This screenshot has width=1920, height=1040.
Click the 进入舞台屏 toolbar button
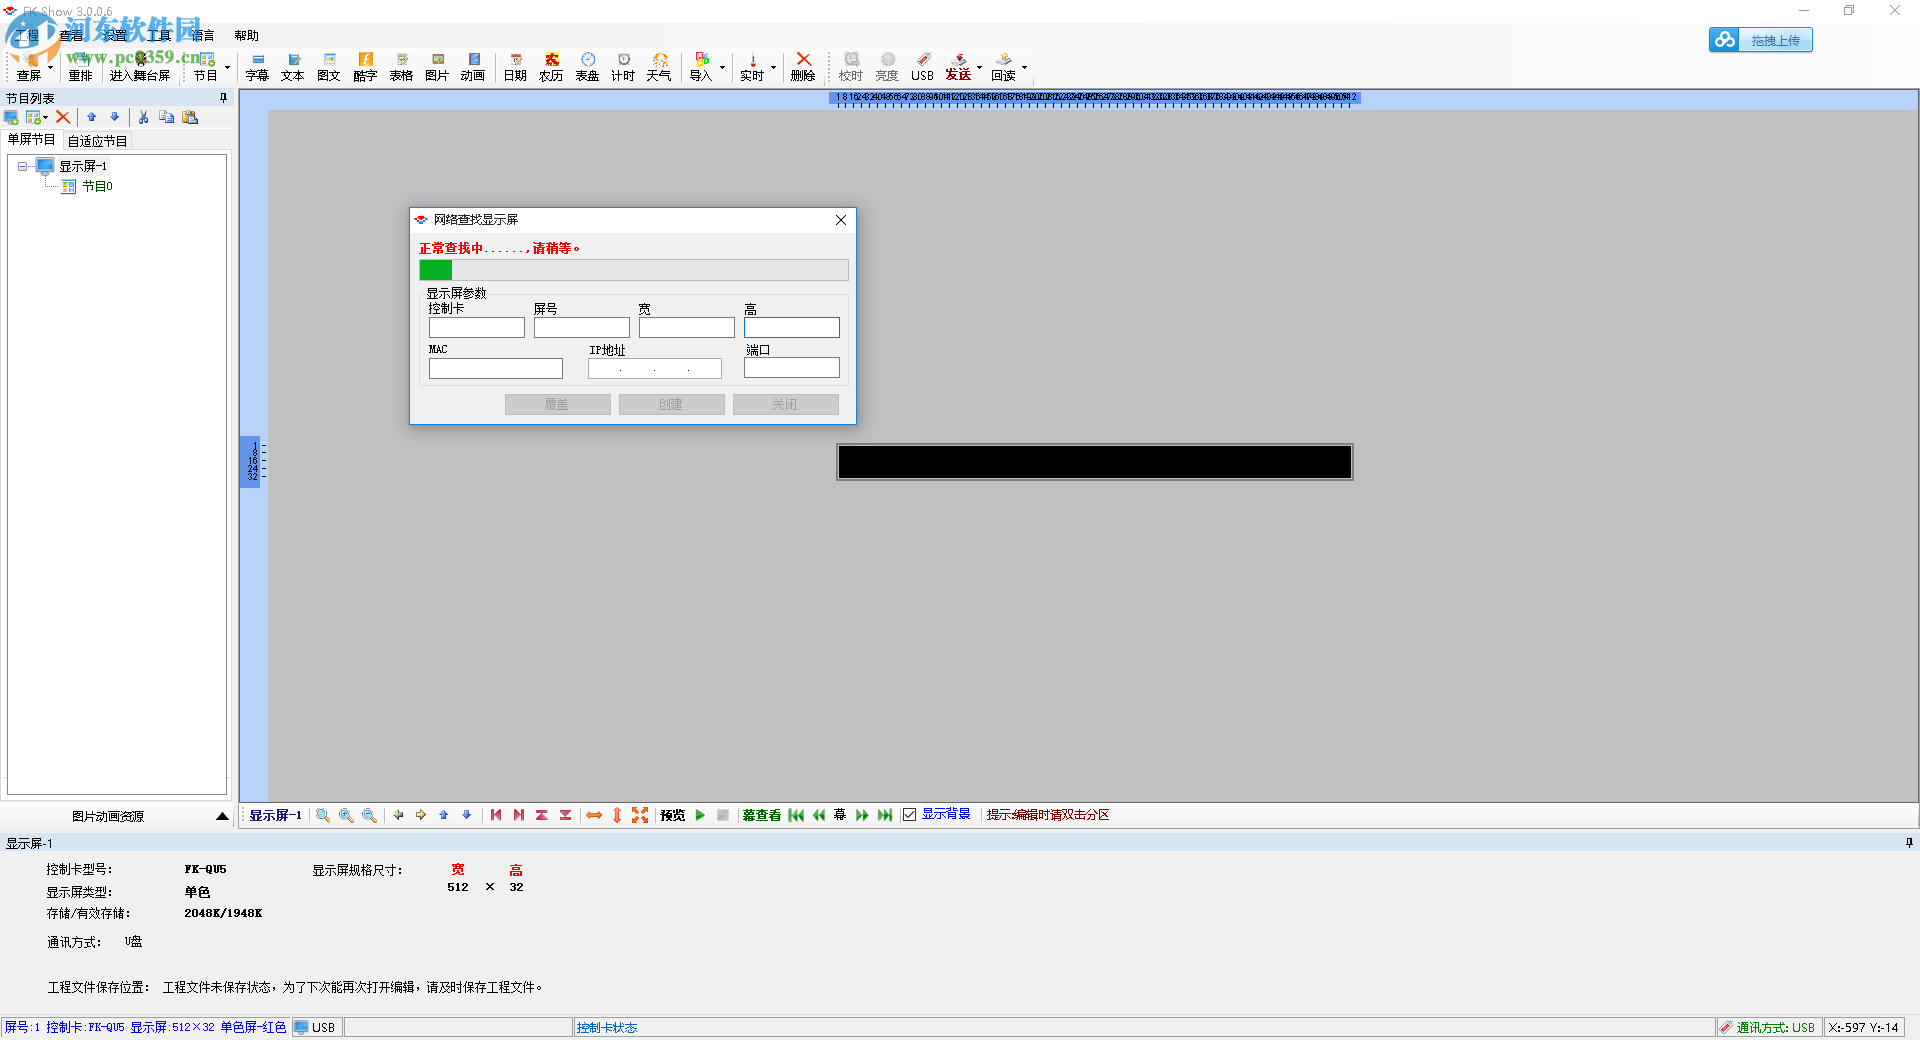pyautogui.click(x=140, y=67)
